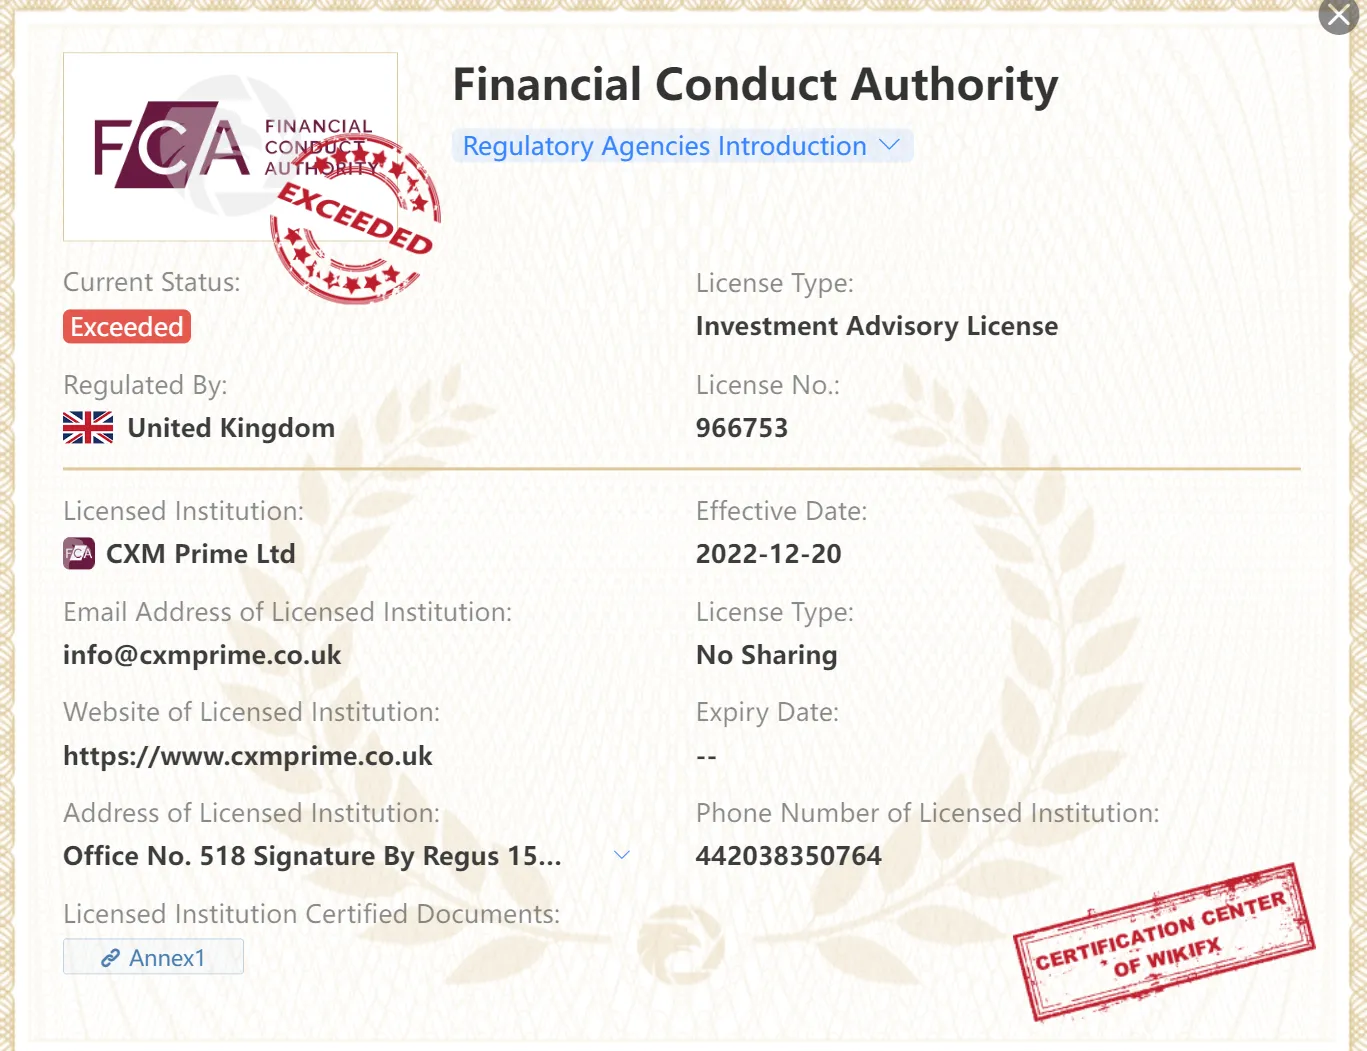Click the truncated Office No. 518 address text
Screen dimensions: 1367x1051
pos(312,856)
